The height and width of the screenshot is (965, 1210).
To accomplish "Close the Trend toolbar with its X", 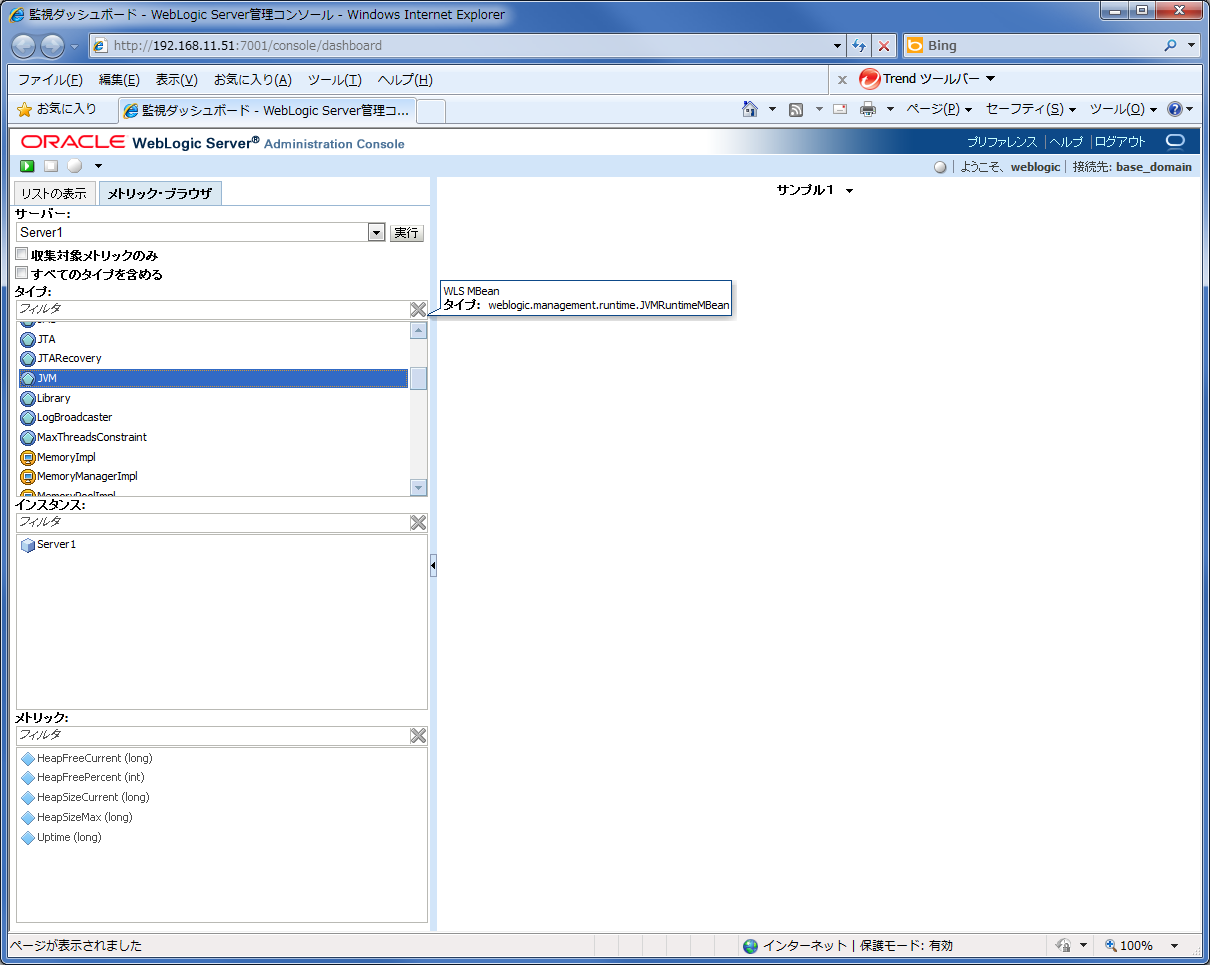I will (842, 80).
